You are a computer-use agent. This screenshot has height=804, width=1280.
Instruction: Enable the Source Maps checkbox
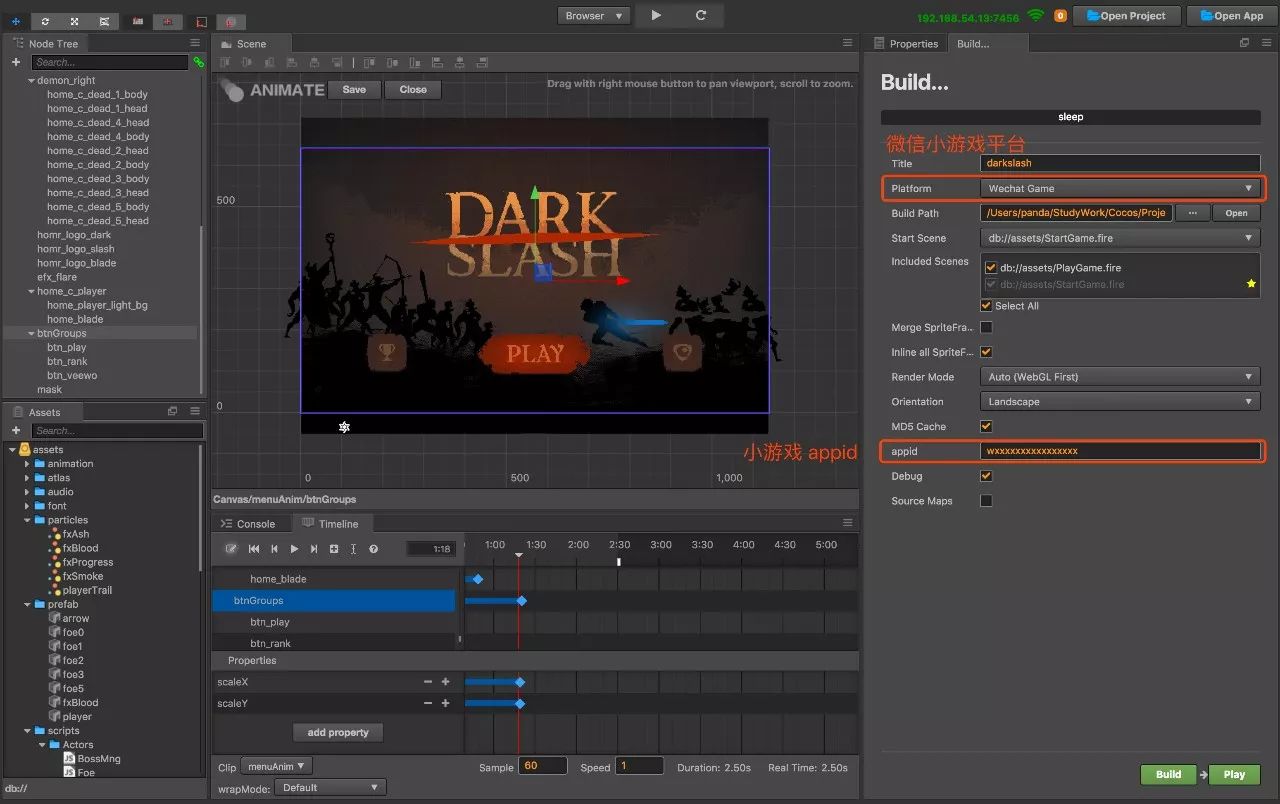986,501
